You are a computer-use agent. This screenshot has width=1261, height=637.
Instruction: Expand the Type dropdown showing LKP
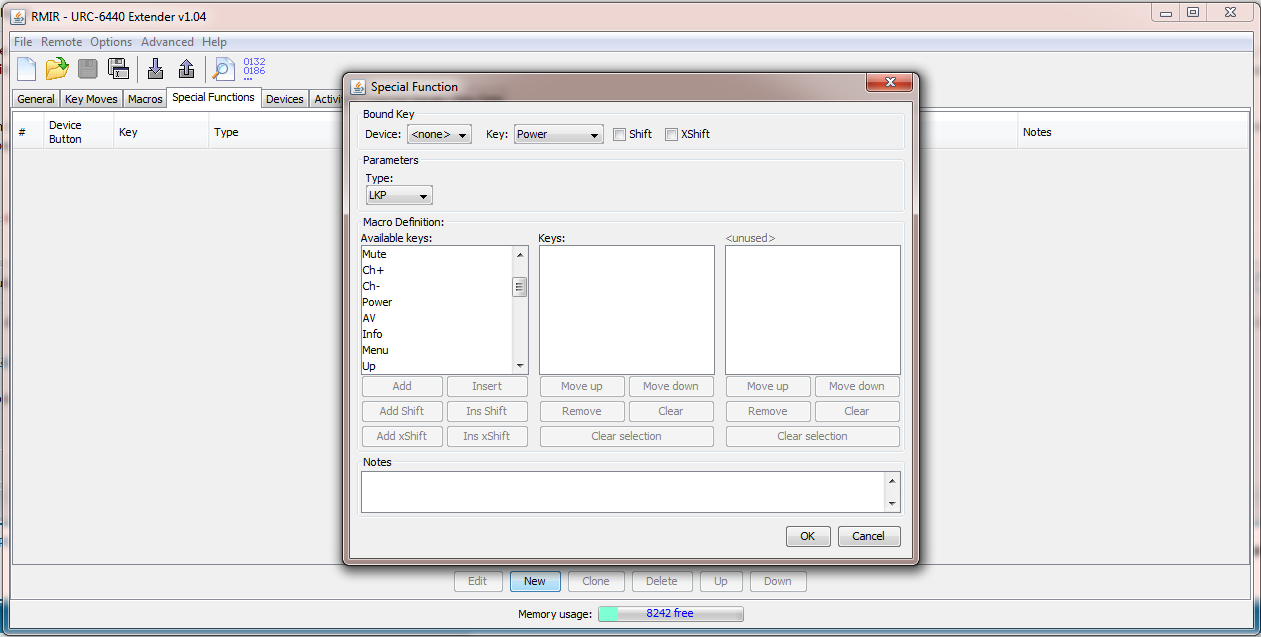[x=399, y=195]
